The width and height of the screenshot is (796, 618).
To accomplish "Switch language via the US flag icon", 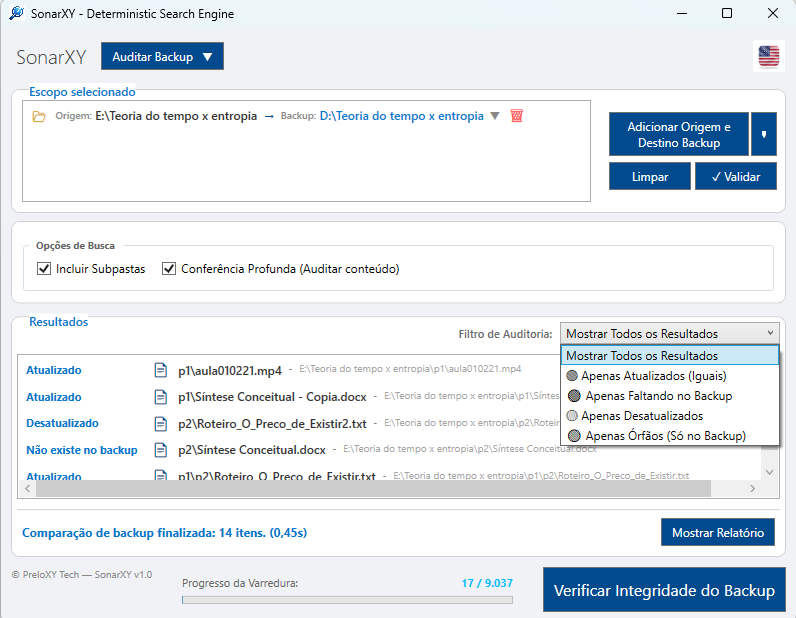I will (x=769, y=56).
